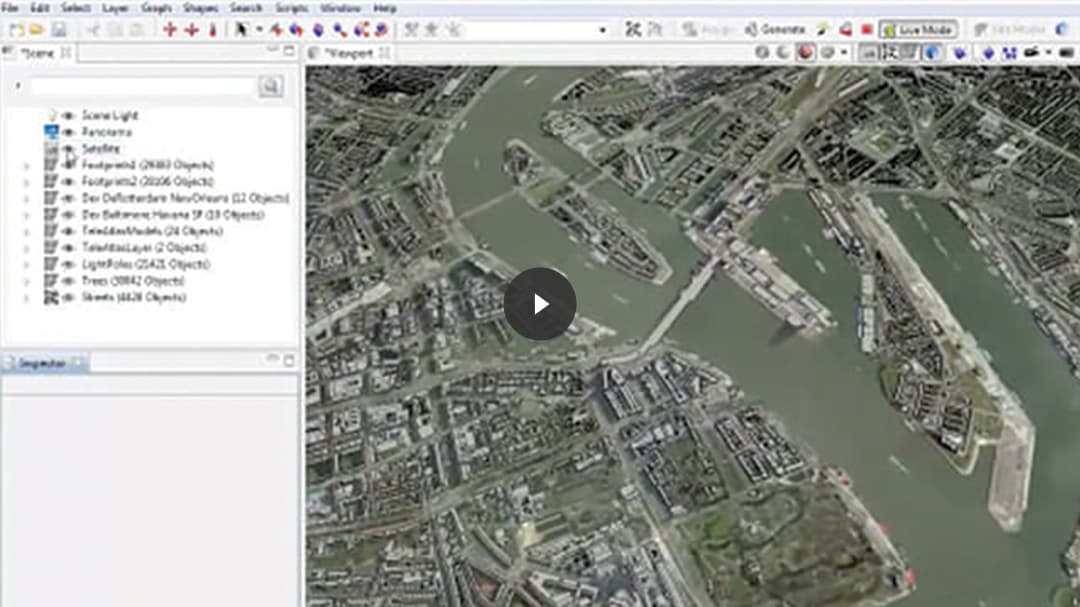Click the Open folder toolbar icon

37,30
